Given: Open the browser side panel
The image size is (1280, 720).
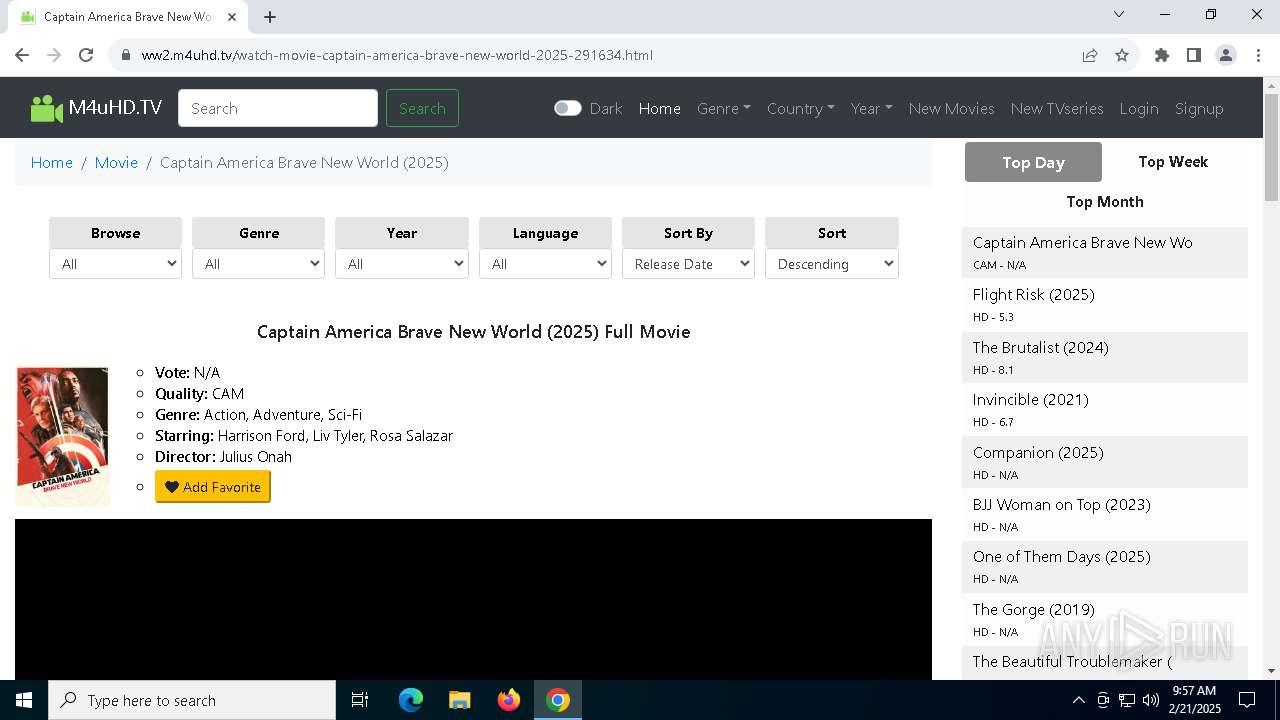Looking at the screenshot, I should [1194, 55].
